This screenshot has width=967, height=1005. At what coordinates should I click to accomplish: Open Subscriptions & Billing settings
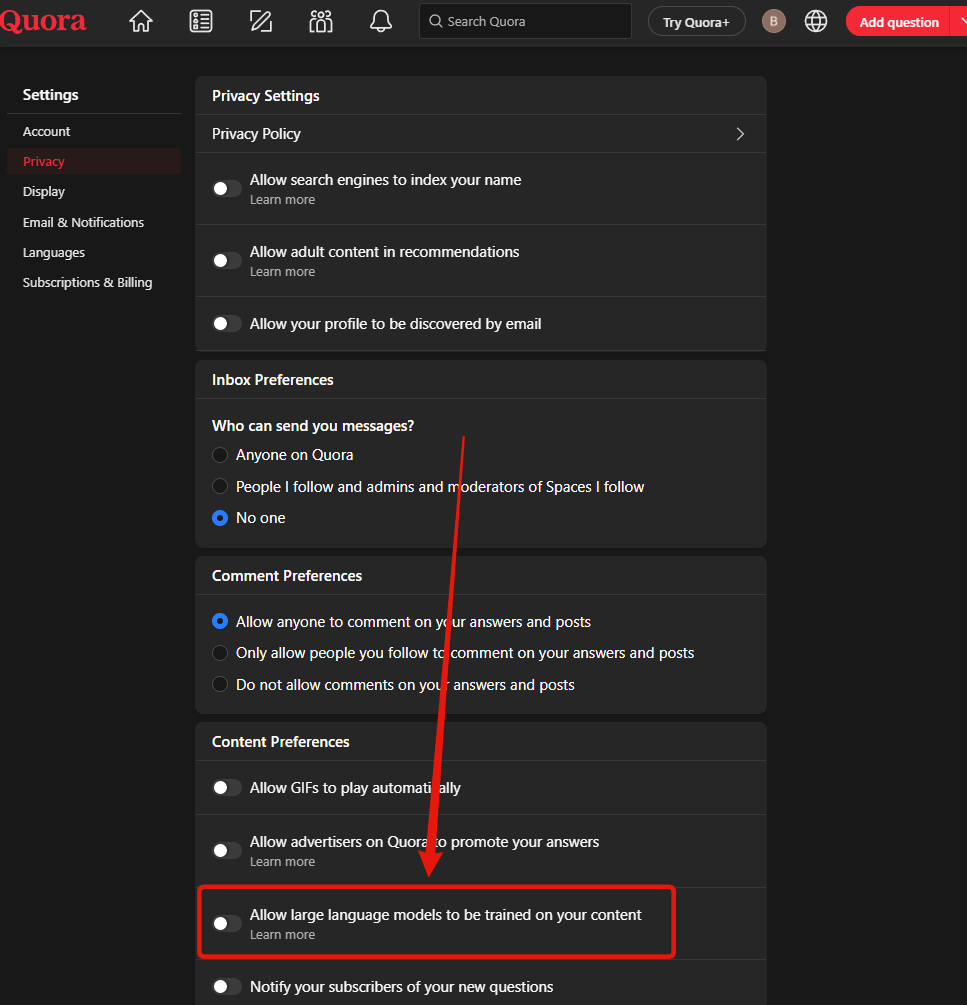click(88, 283)
